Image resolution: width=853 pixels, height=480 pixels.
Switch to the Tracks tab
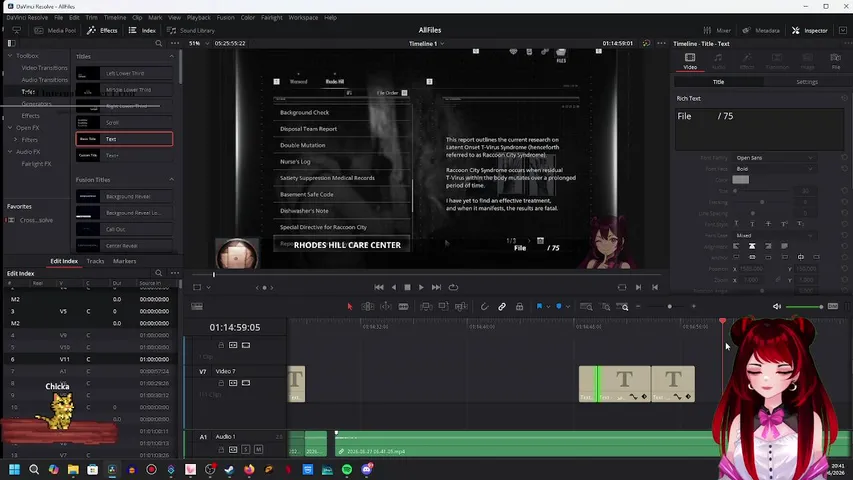(95, 261)
